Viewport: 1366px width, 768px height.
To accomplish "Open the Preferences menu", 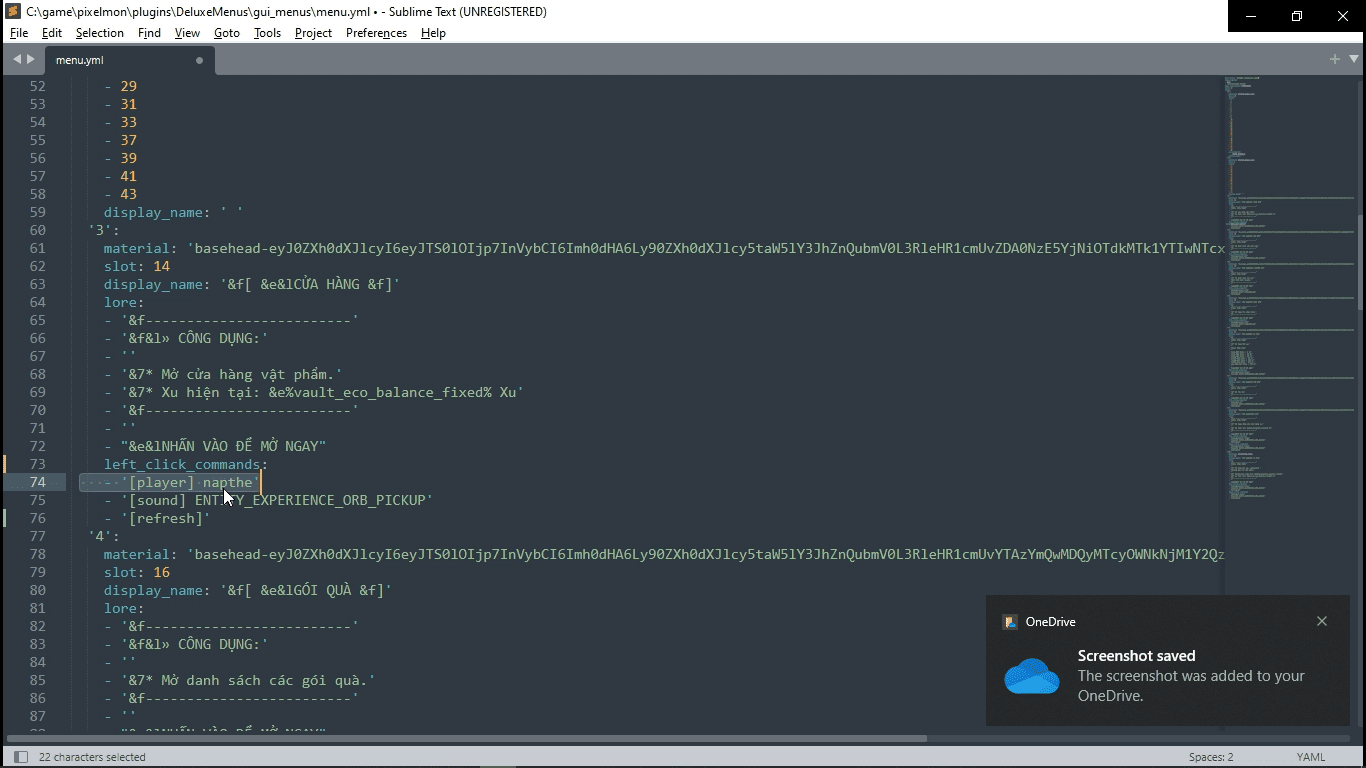I will (376, 33).
